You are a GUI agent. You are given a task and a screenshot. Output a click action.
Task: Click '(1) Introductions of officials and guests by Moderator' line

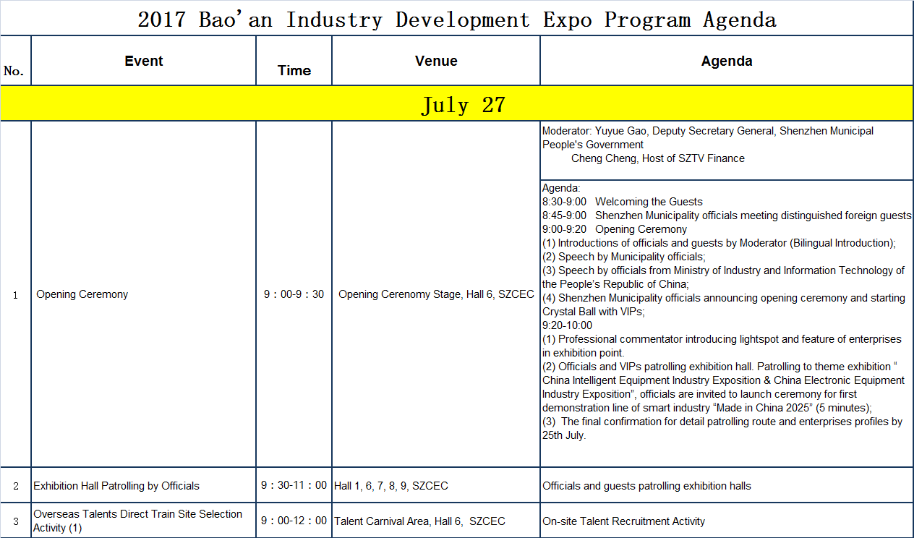719,243
